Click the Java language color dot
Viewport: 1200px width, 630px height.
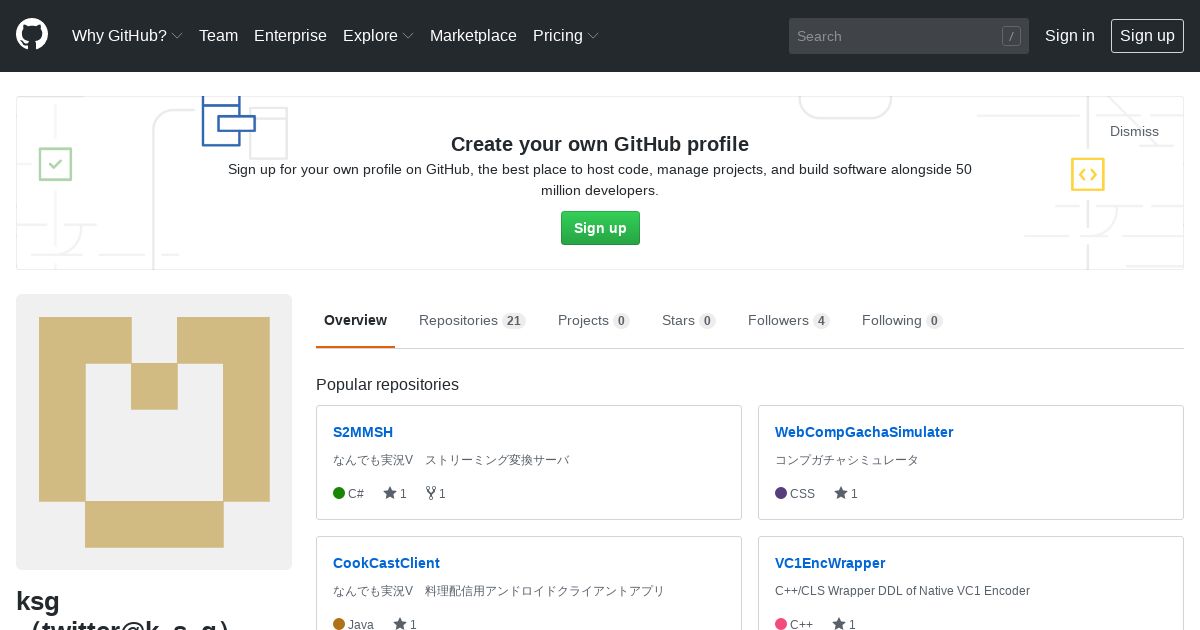pyautogui.click(x=339, y=624)
